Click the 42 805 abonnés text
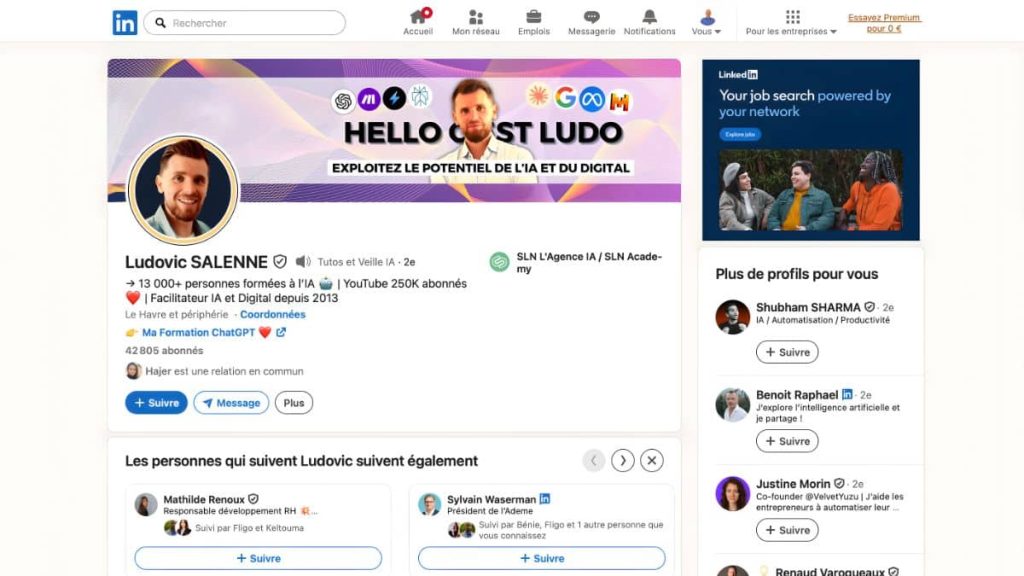 click(x=164, y=351)
